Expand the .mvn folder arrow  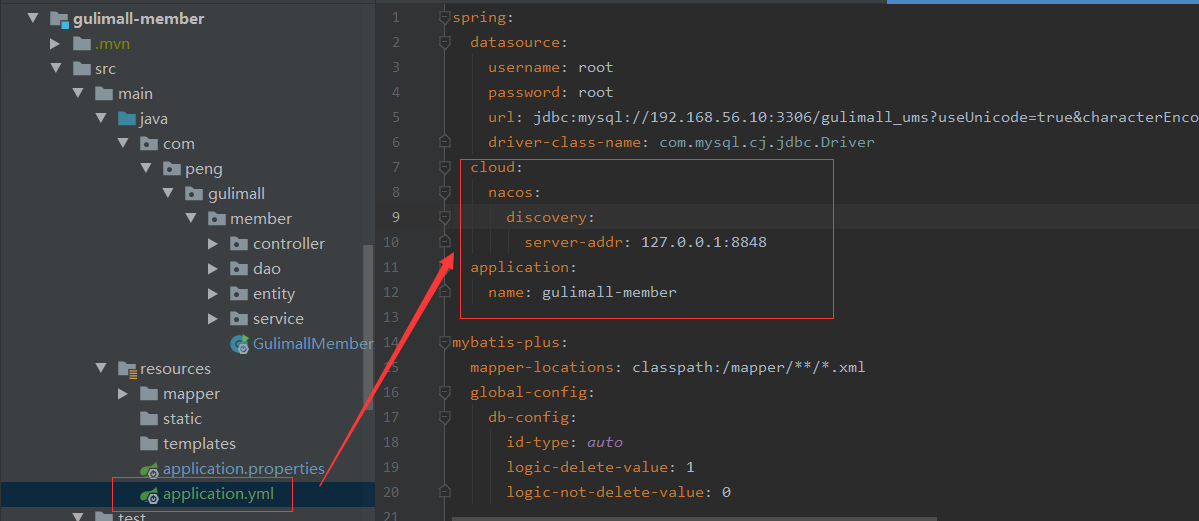click(x=55, y=44)
